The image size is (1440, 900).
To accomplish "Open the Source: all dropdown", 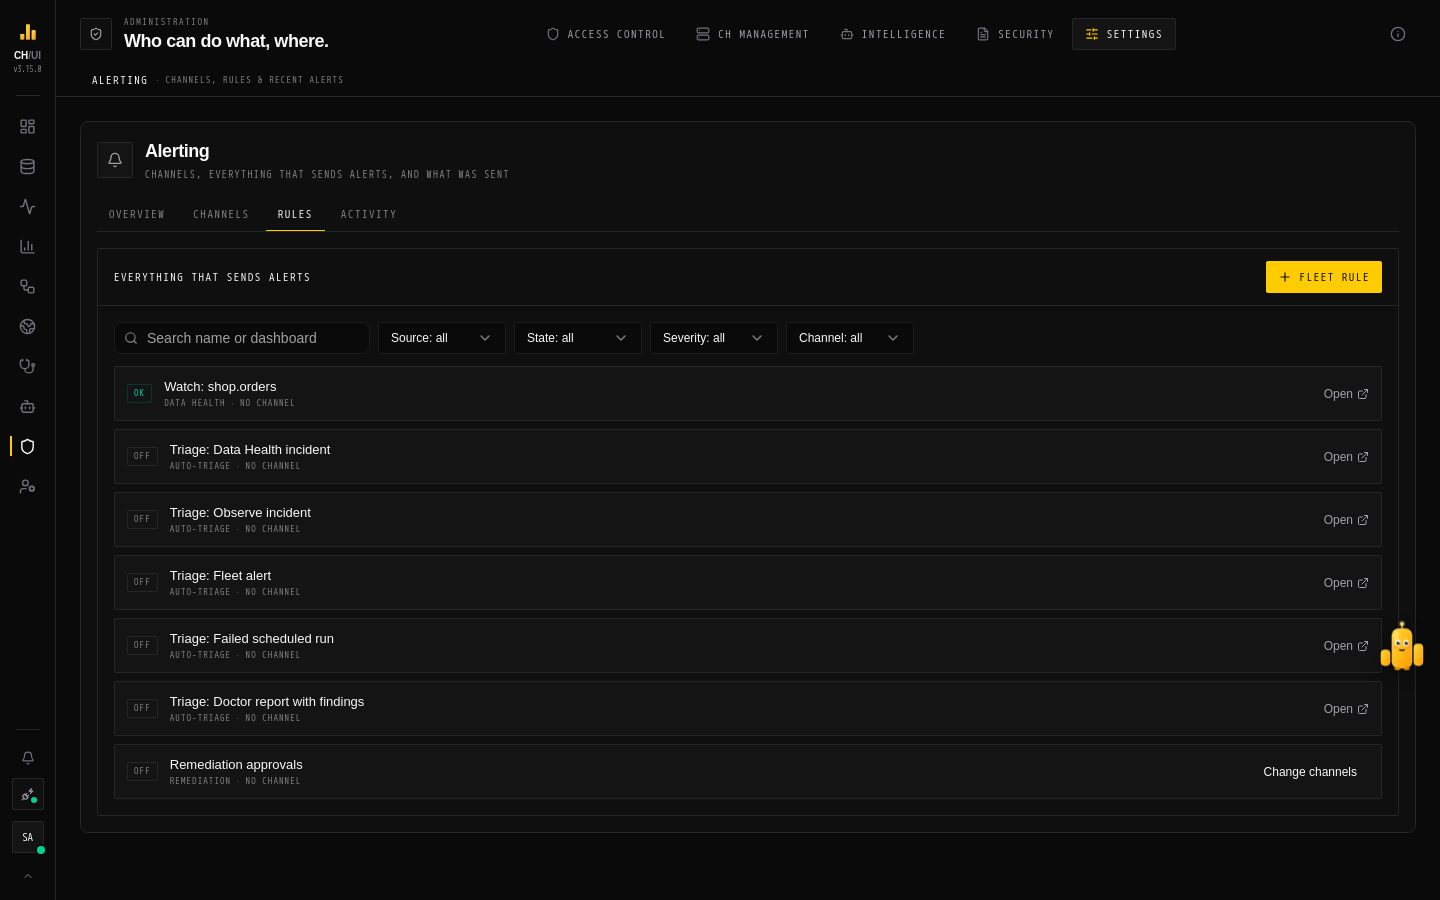I will click(x=442, y=338).
